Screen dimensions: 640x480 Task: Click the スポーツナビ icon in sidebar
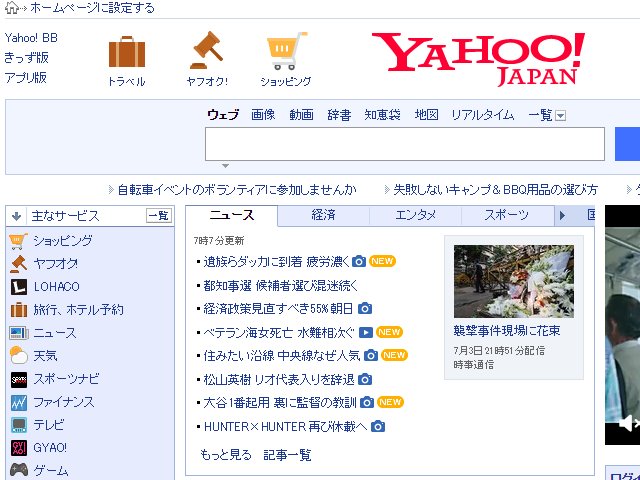click(x=19, y=380)
